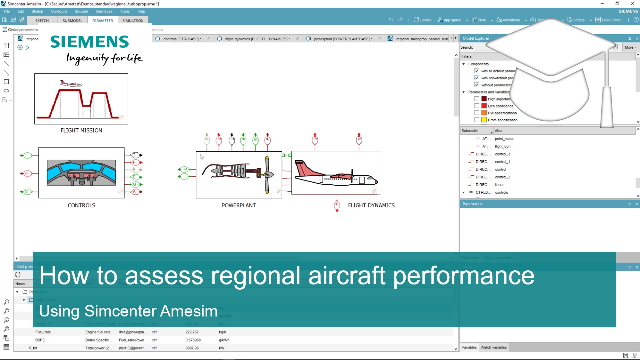Select the Text annotation tool

click(7, 46)
